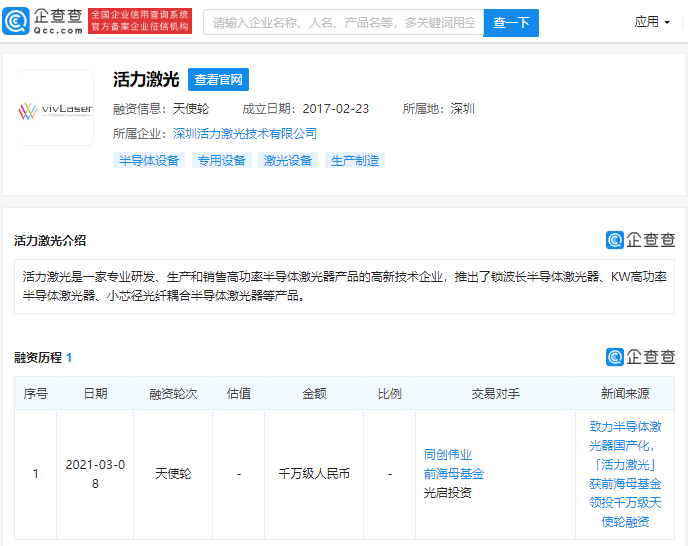Open the 应用 dropdown menu
This screenshot has height=546, width=688.
(652, 22)
